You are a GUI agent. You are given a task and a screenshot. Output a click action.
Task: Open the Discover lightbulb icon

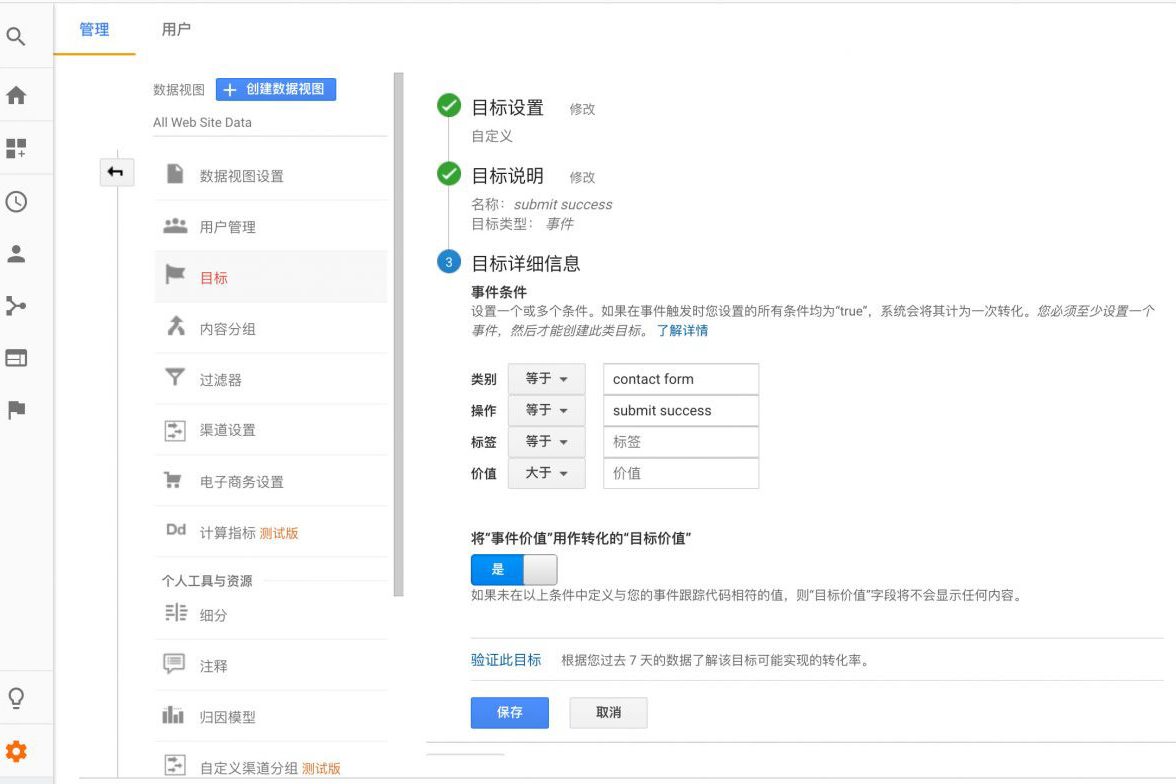(x=16, y=697)
